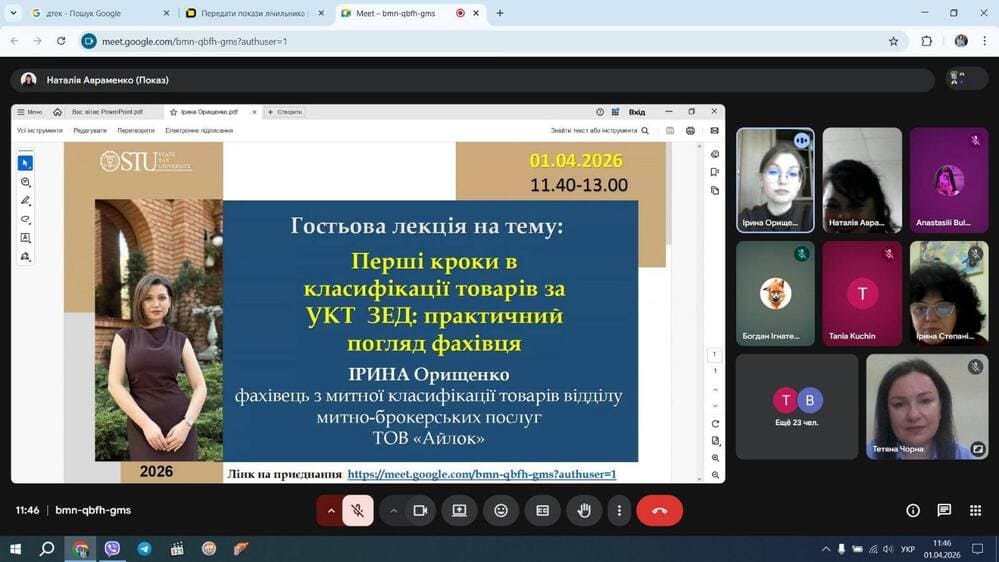This screenshot has height=562, width=999.
Task: Select Тетяна Чорна video tile
Action: pos(927,406)
